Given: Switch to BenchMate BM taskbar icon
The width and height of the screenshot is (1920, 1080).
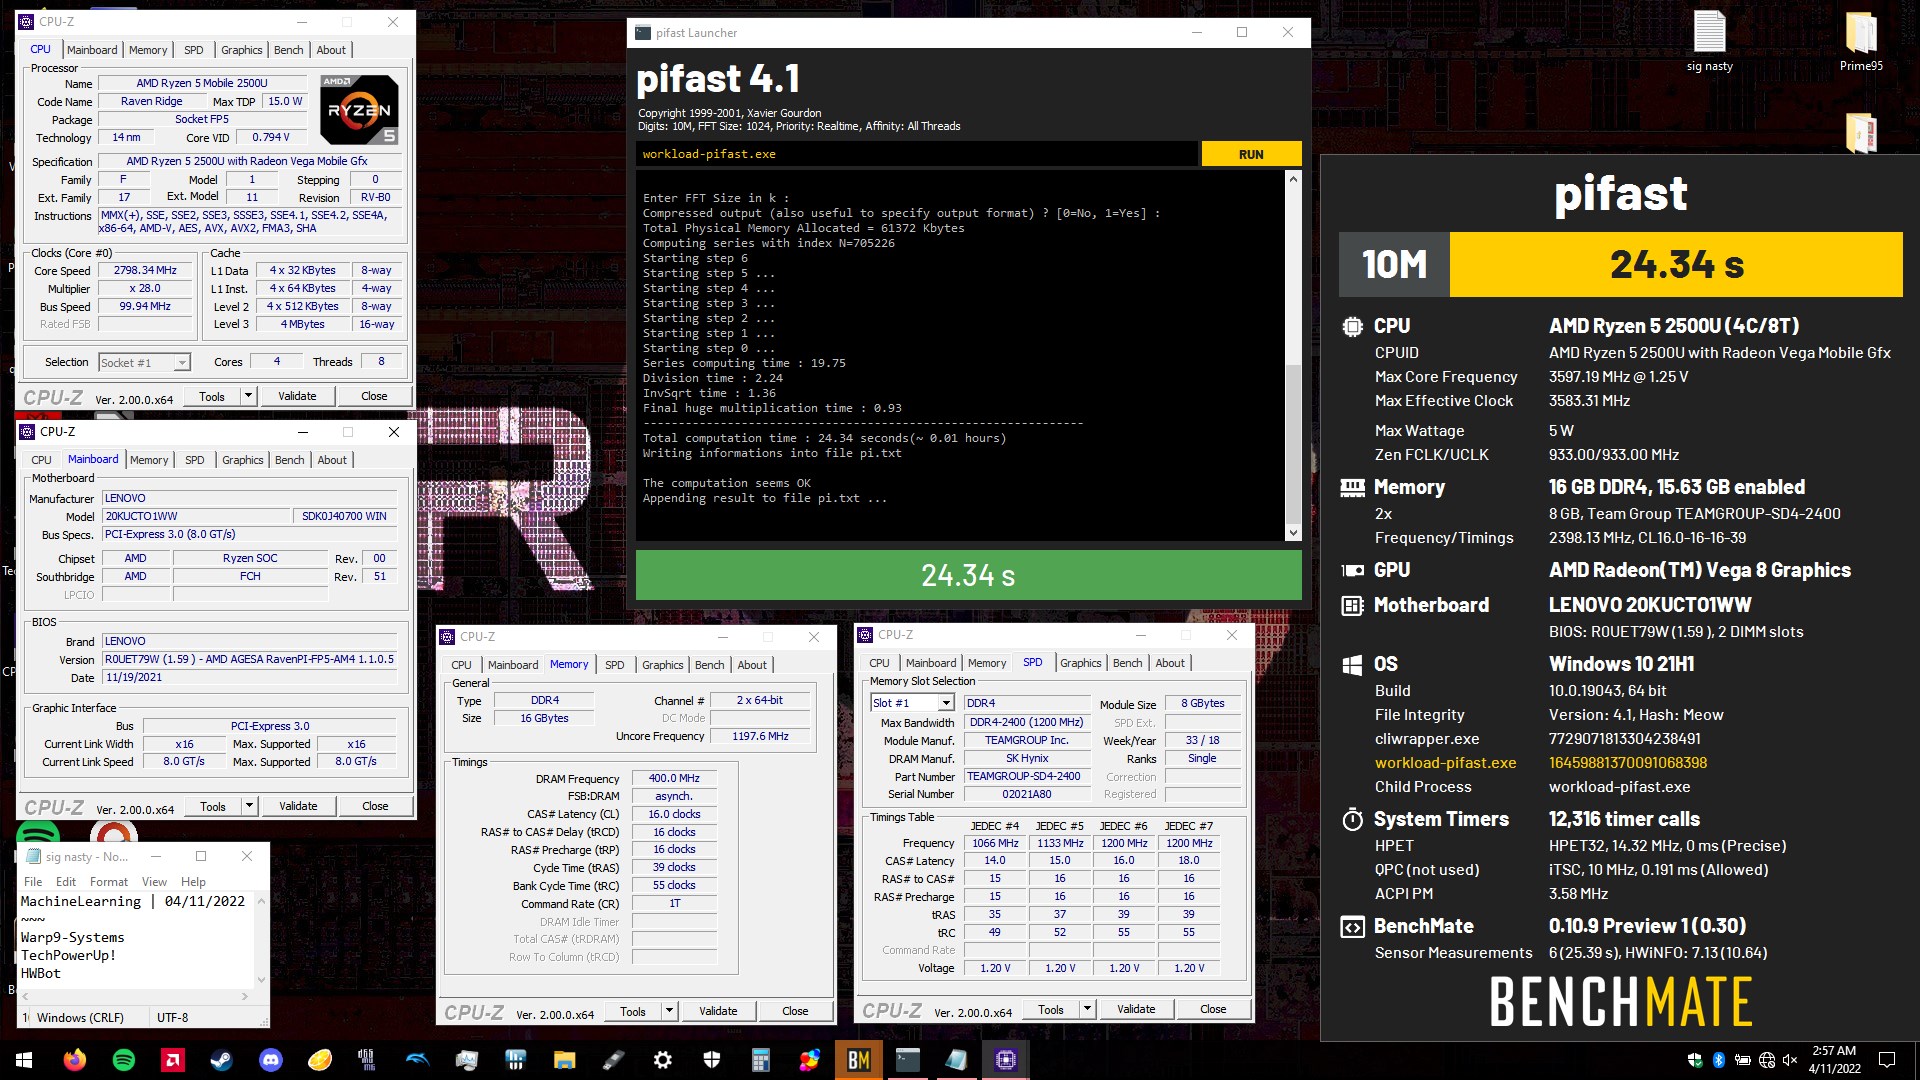Looking at the screenshot, I should point(859,1060).
